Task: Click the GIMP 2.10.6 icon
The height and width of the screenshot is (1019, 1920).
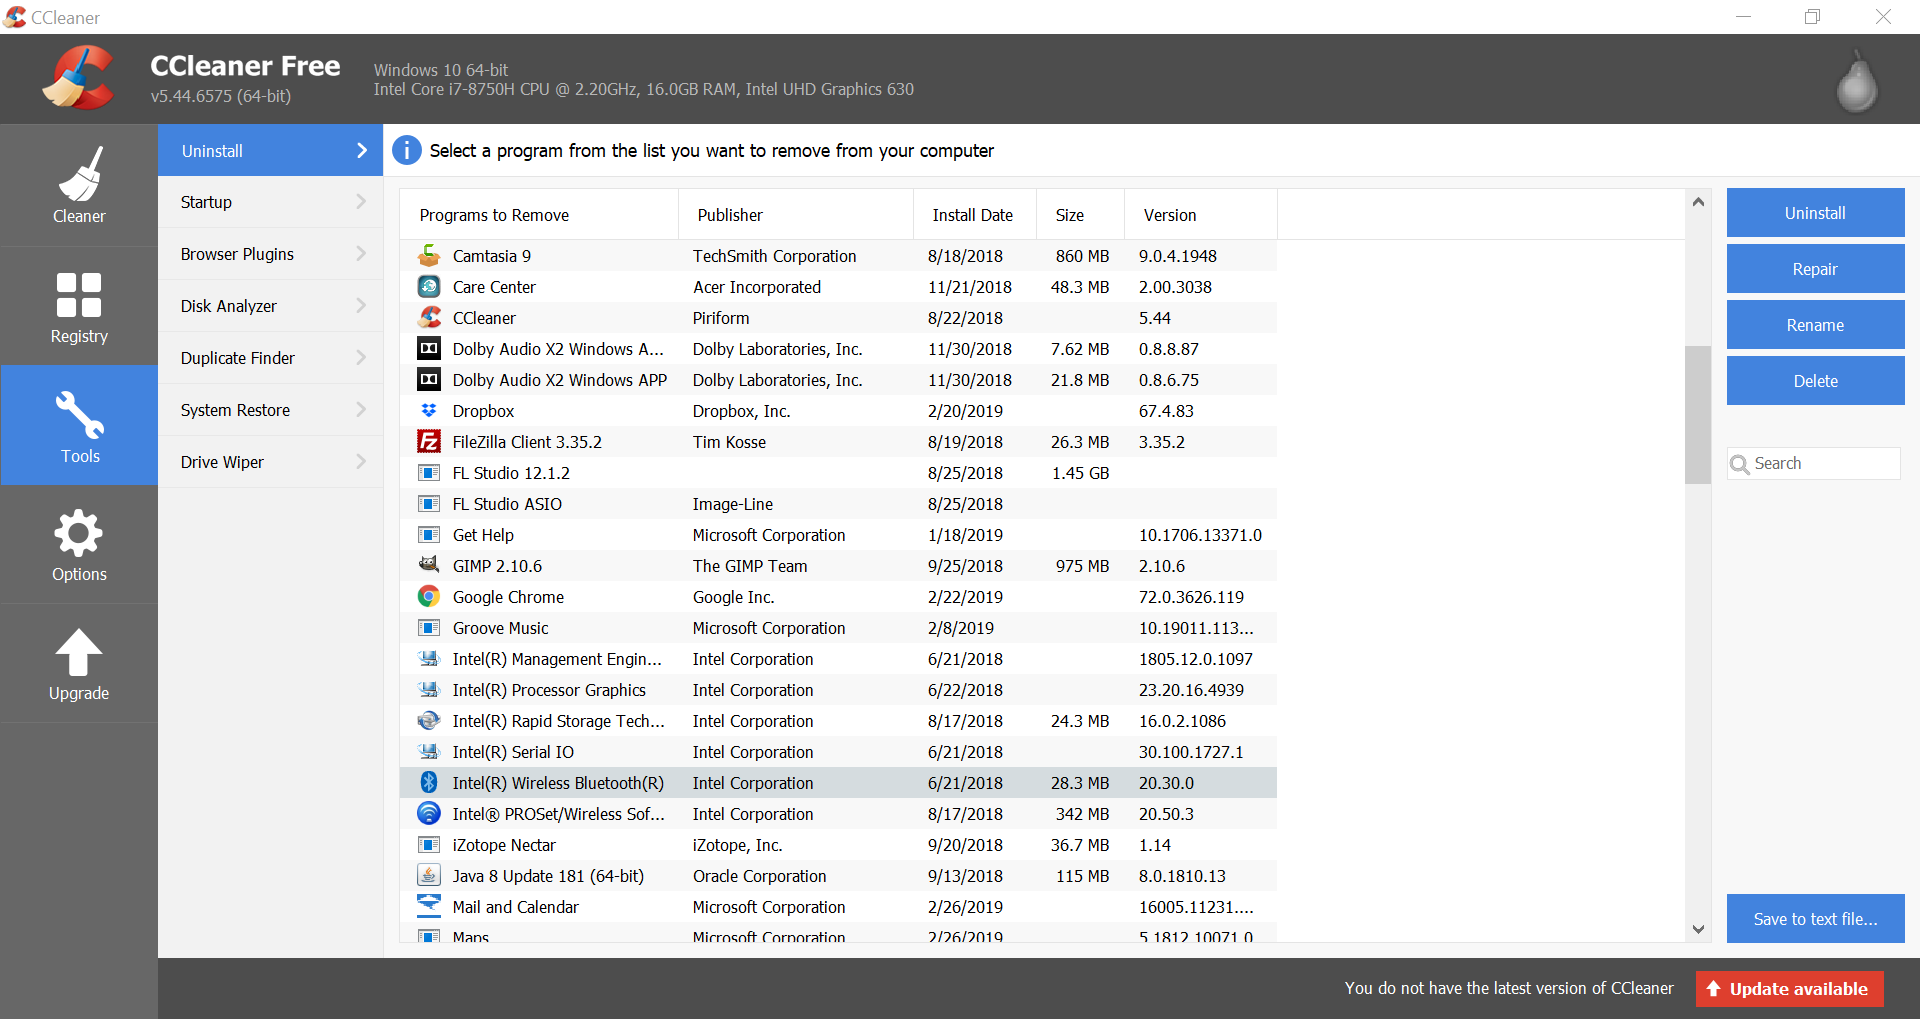Action: pyautogui.click(x=429, y=566)
